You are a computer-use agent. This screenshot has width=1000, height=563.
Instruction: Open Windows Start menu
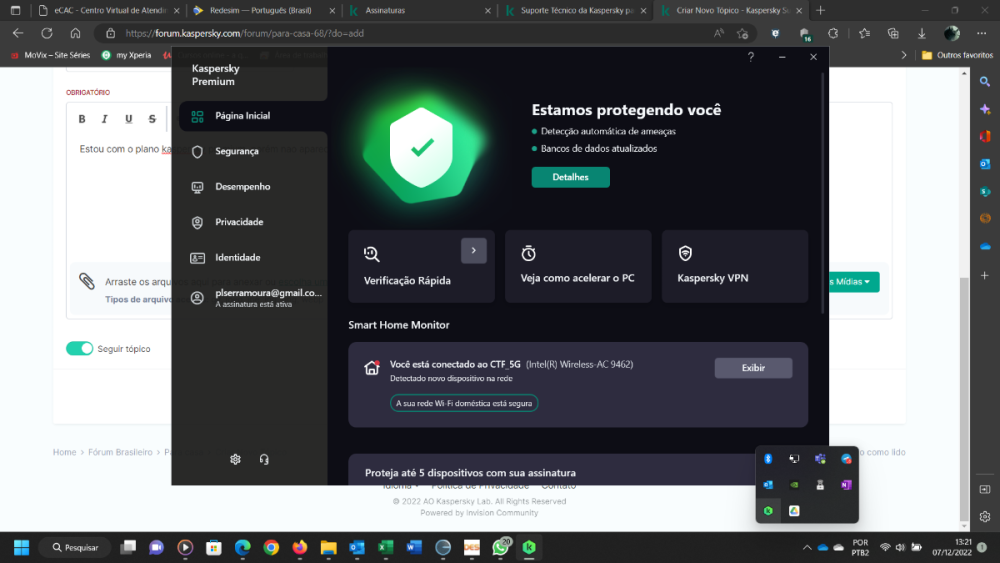pos(22,547)
